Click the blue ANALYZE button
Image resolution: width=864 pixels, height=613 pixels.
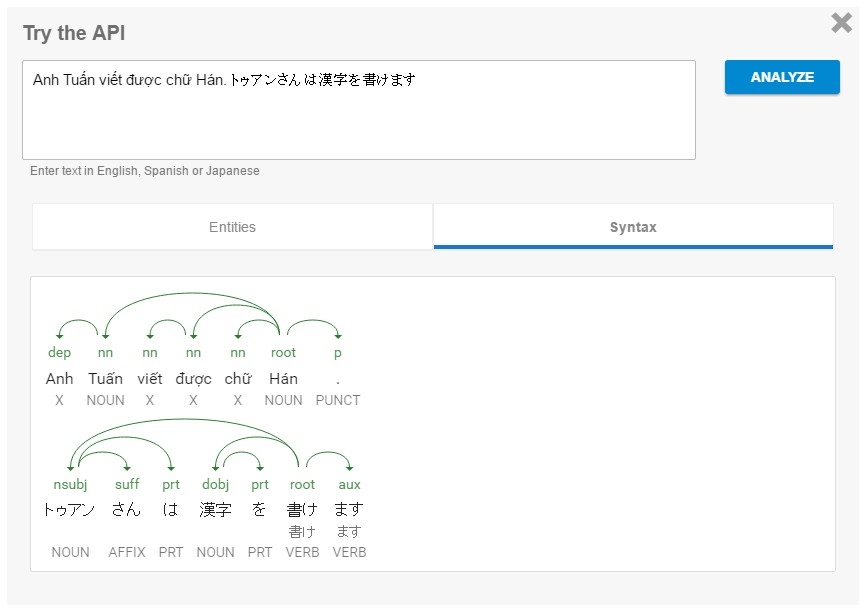pyautogui.click(x=782, y=77)
